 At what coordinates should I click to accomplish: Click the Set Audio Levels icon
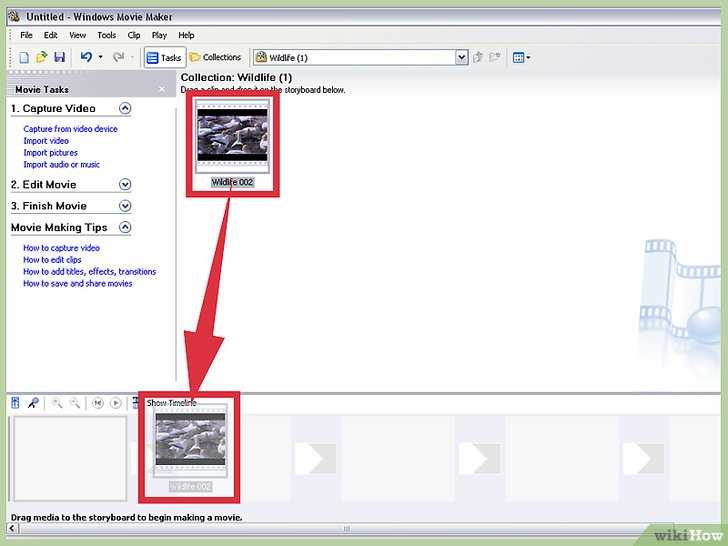(x=15, y=403)
